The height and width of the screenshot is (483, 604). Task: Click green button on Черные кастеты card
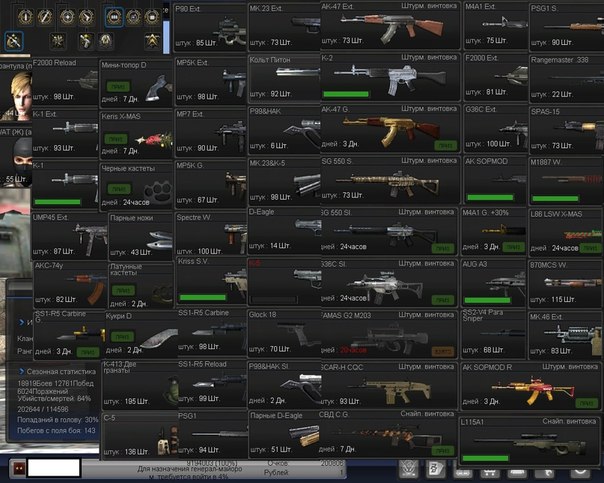(x=119, y=188)
